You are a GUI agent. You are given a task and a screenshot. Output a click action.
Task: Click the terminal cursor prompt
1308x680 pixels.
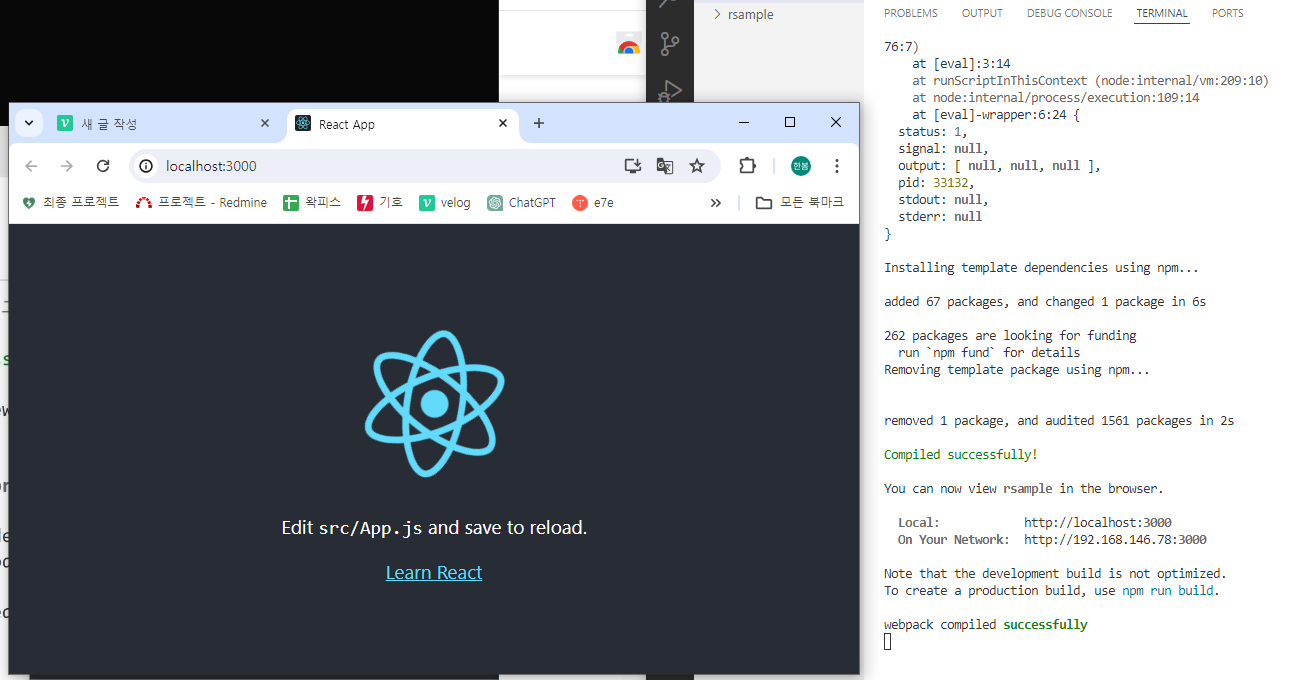pyautogui.click(x=887, y=641)
